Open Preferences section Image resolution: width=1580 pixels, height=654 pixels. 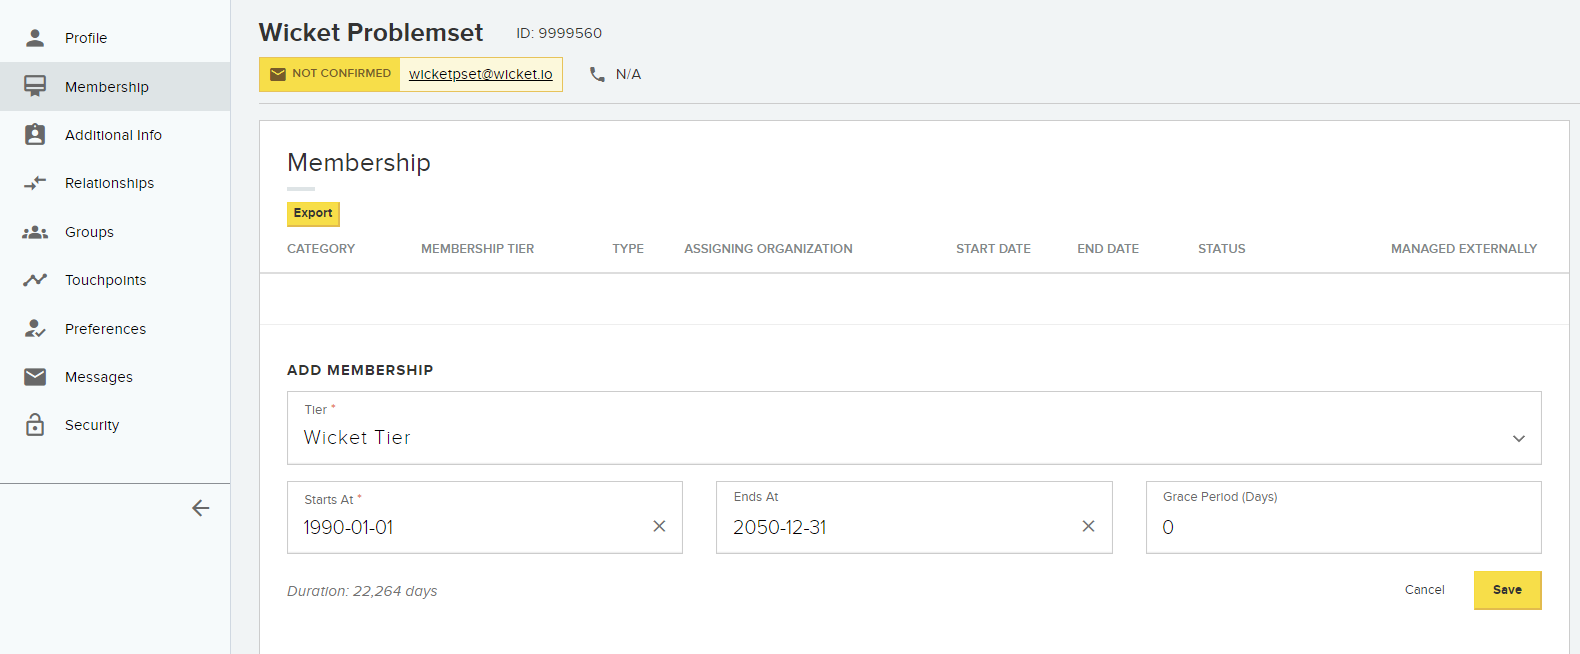point(115,329)
